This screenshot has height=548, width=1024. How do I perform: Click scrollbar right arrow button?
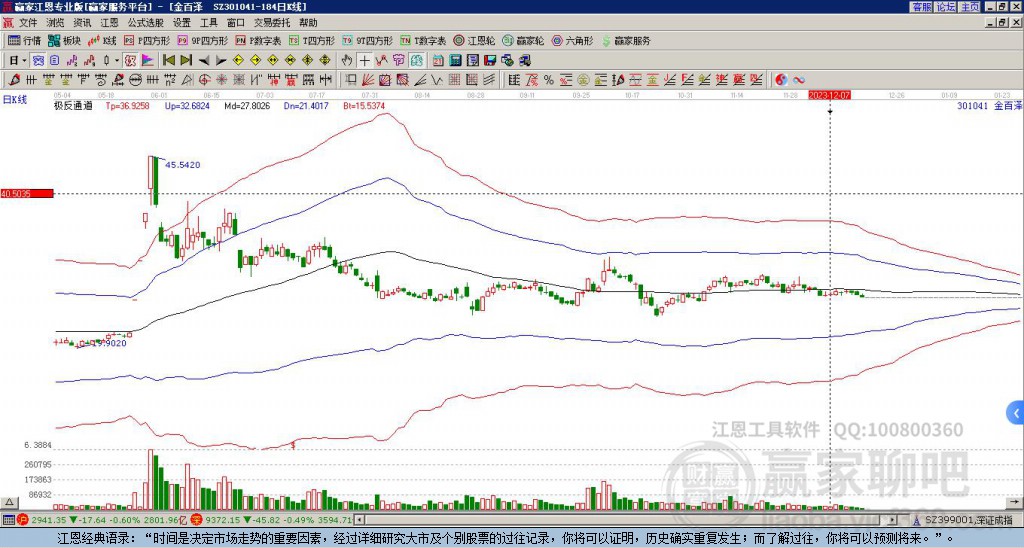[x=893, y=520]
